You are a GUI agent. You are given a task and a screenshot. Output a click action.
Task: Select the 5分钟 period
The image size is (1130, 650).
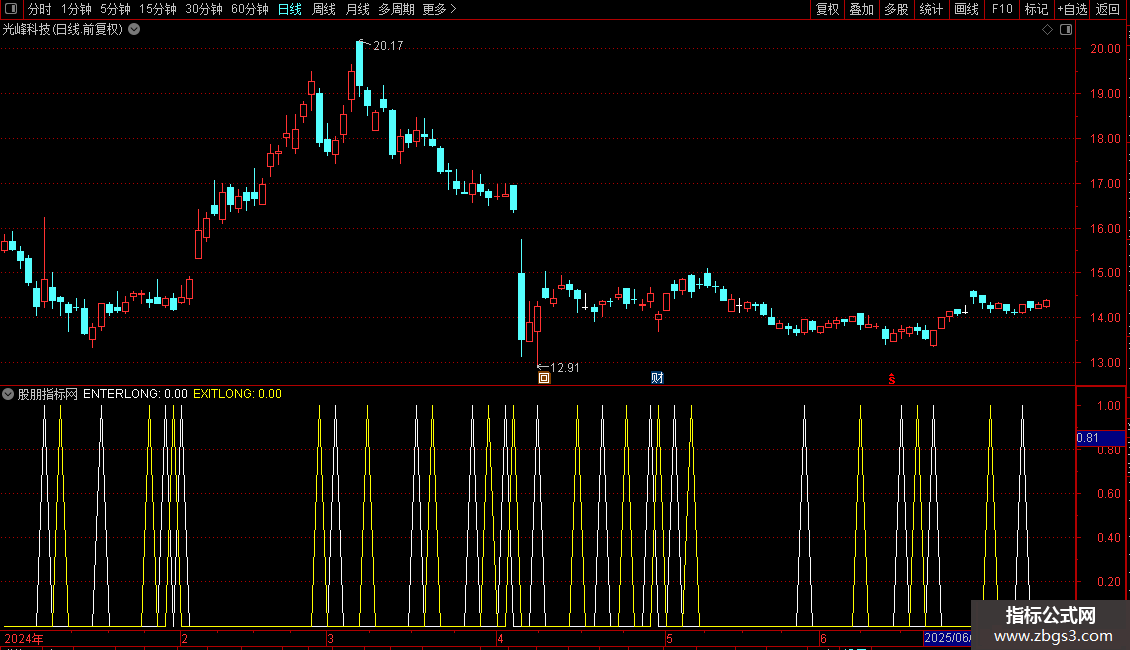[x=115, y=9]
